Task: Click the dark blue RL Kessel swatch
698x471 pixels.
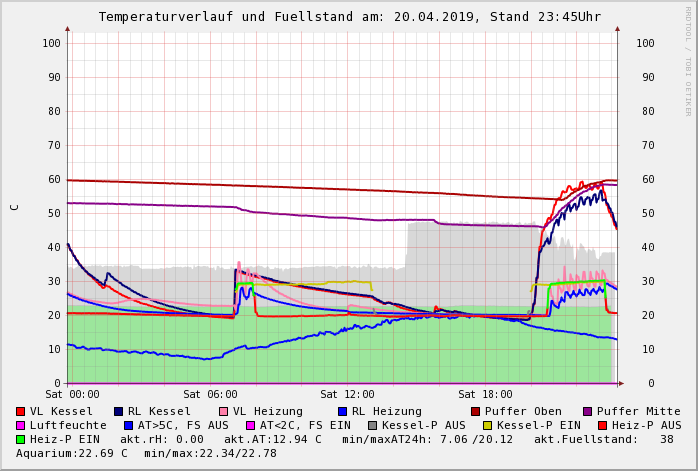Action: coord(118,411)
